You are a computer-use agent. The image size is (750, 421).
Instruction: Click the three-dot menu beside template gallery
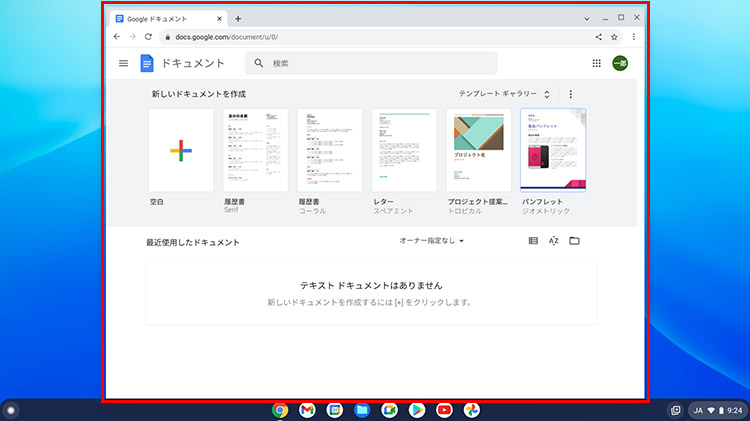point(571,94)
